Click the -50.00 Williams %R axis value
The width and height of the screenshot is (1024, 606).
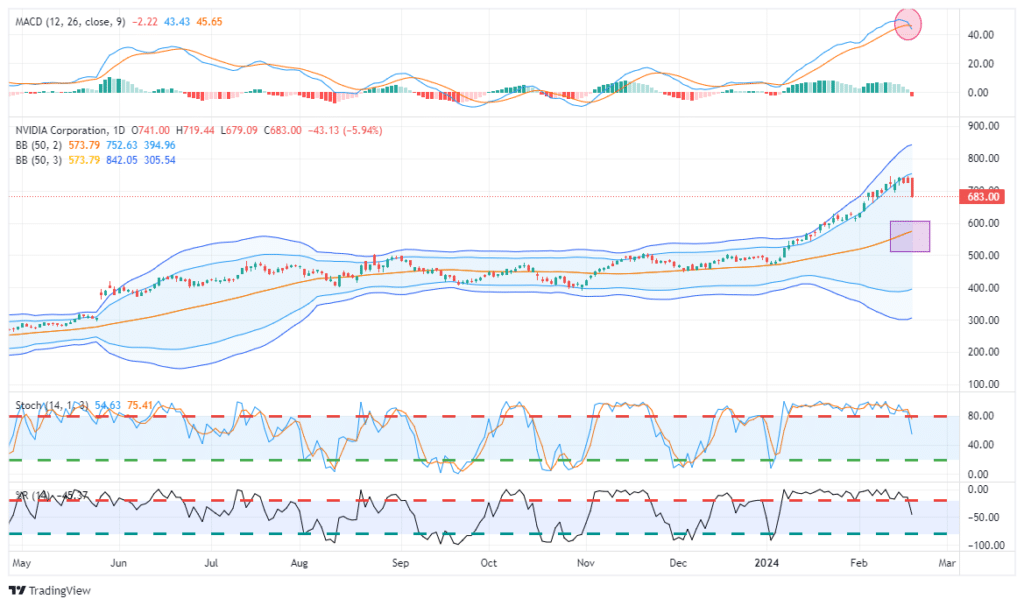point(982,517)
